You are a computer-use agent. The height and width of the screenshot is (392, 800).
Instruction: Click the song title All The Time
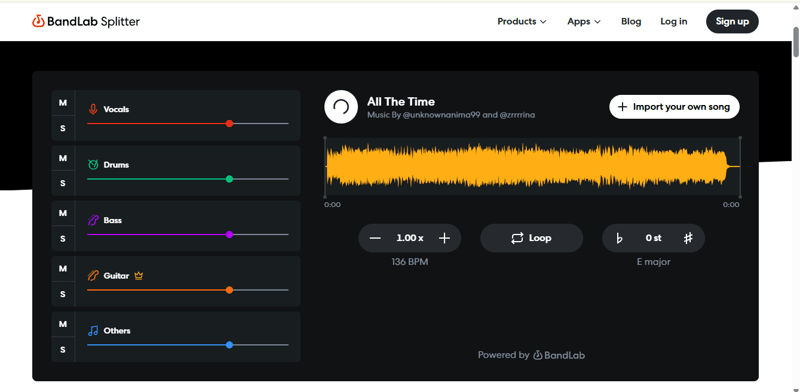coord(401,102)
